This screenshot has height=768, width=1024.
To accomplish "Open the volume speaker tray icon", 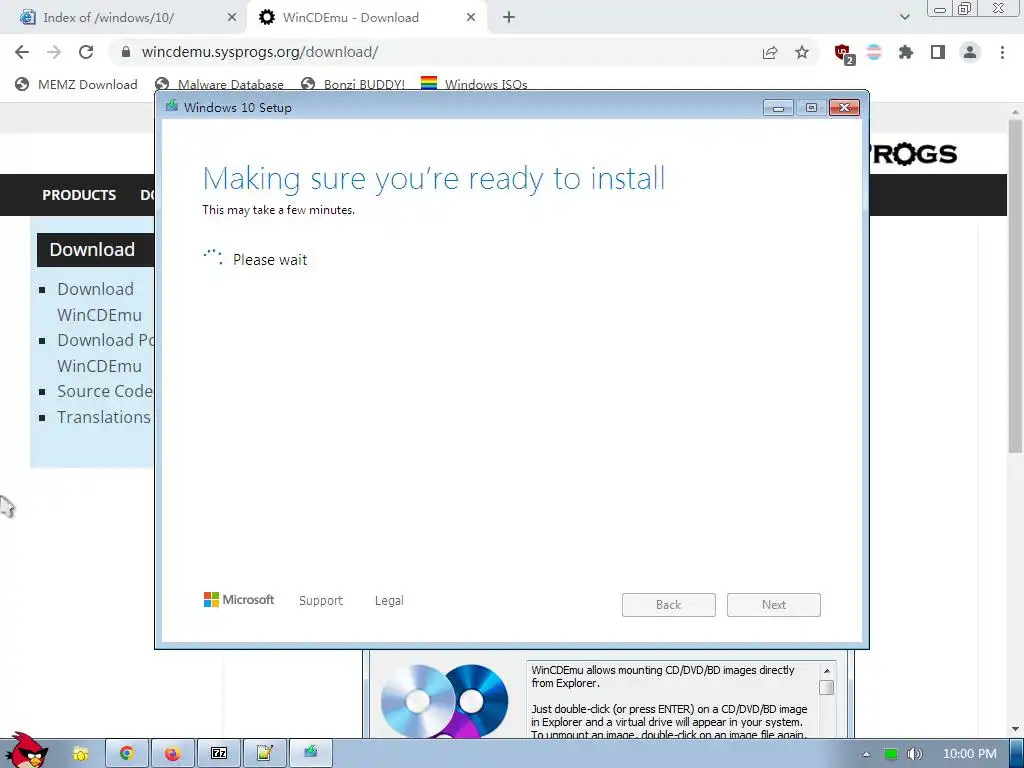I will click(915, 754).
